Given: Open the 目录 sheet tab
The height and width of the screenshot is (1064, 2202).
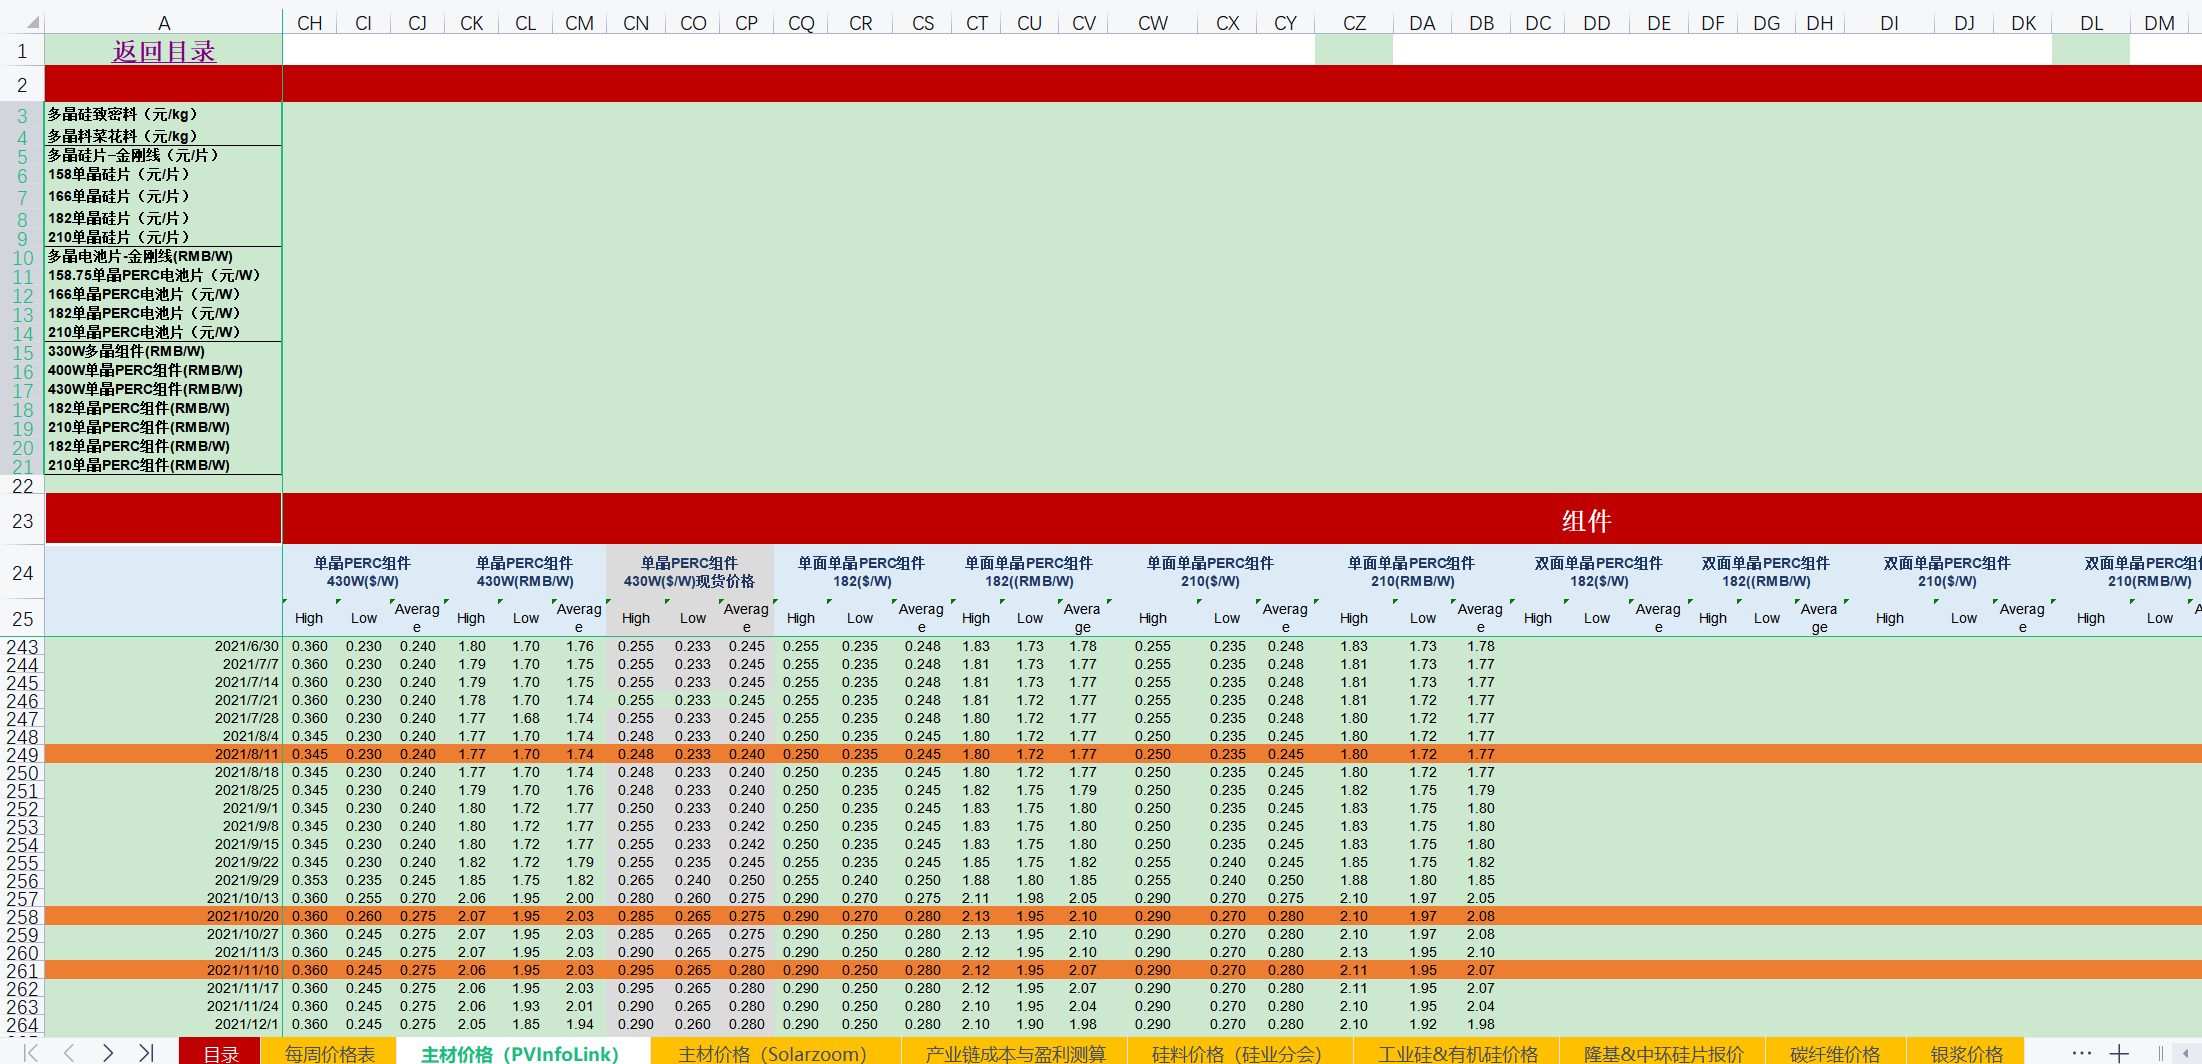Looking at the screenshot, I should click(x=220, y=1053).
